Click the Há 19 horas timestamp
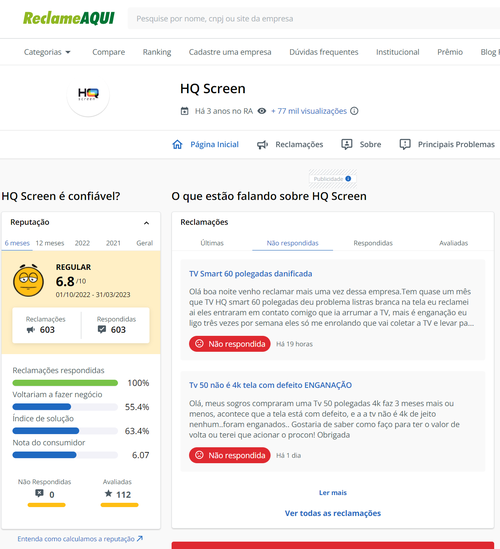The image size is (500, 549). click(294, 344)
